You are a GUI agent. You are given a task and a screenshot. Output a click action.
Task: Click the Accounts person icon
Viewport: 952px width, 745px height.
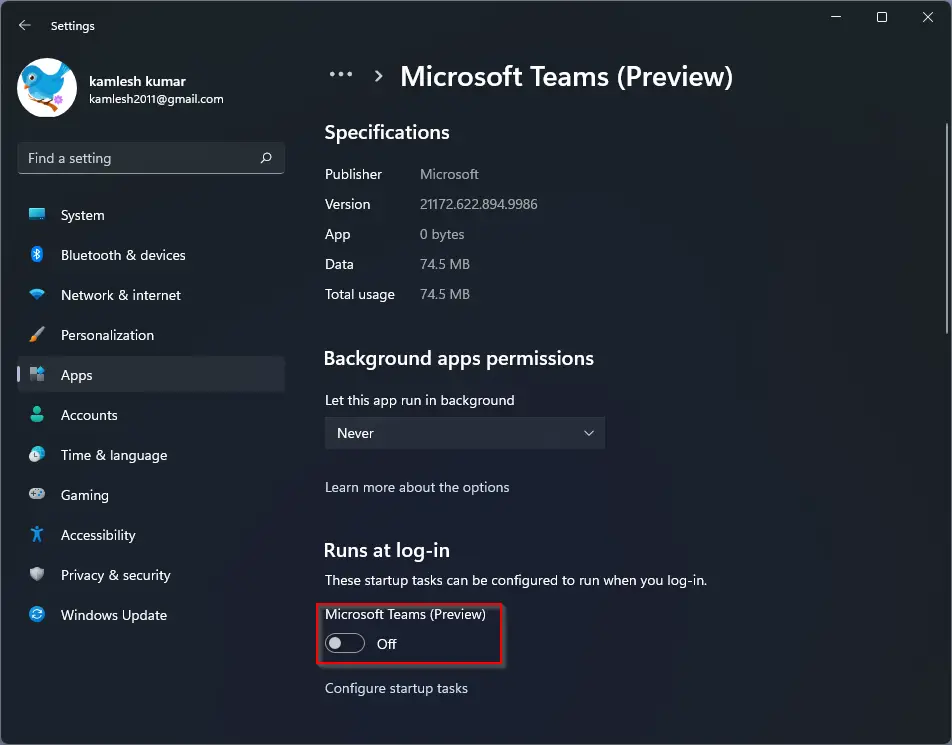click(x=37, y=415)
